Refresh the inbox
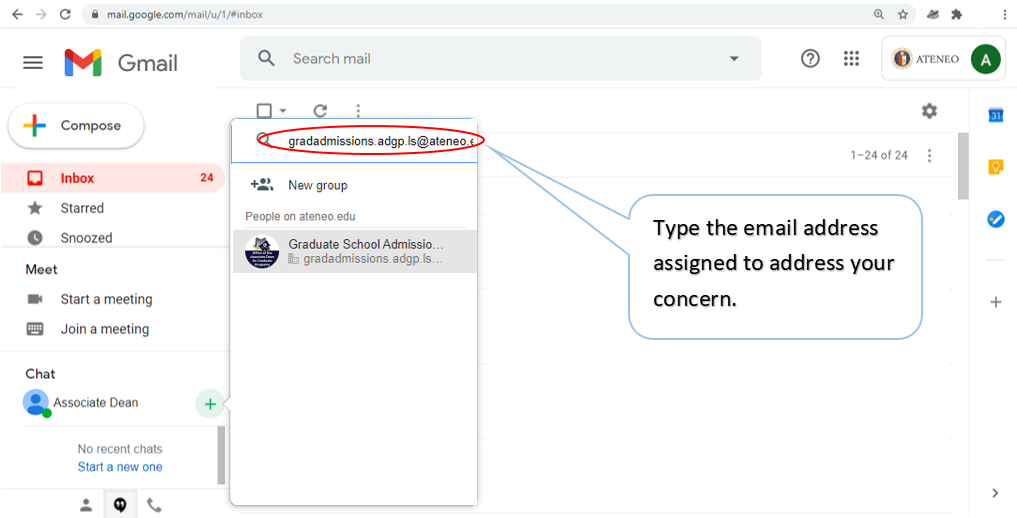Screen dimensions: 1017x518 pos(320,111)
